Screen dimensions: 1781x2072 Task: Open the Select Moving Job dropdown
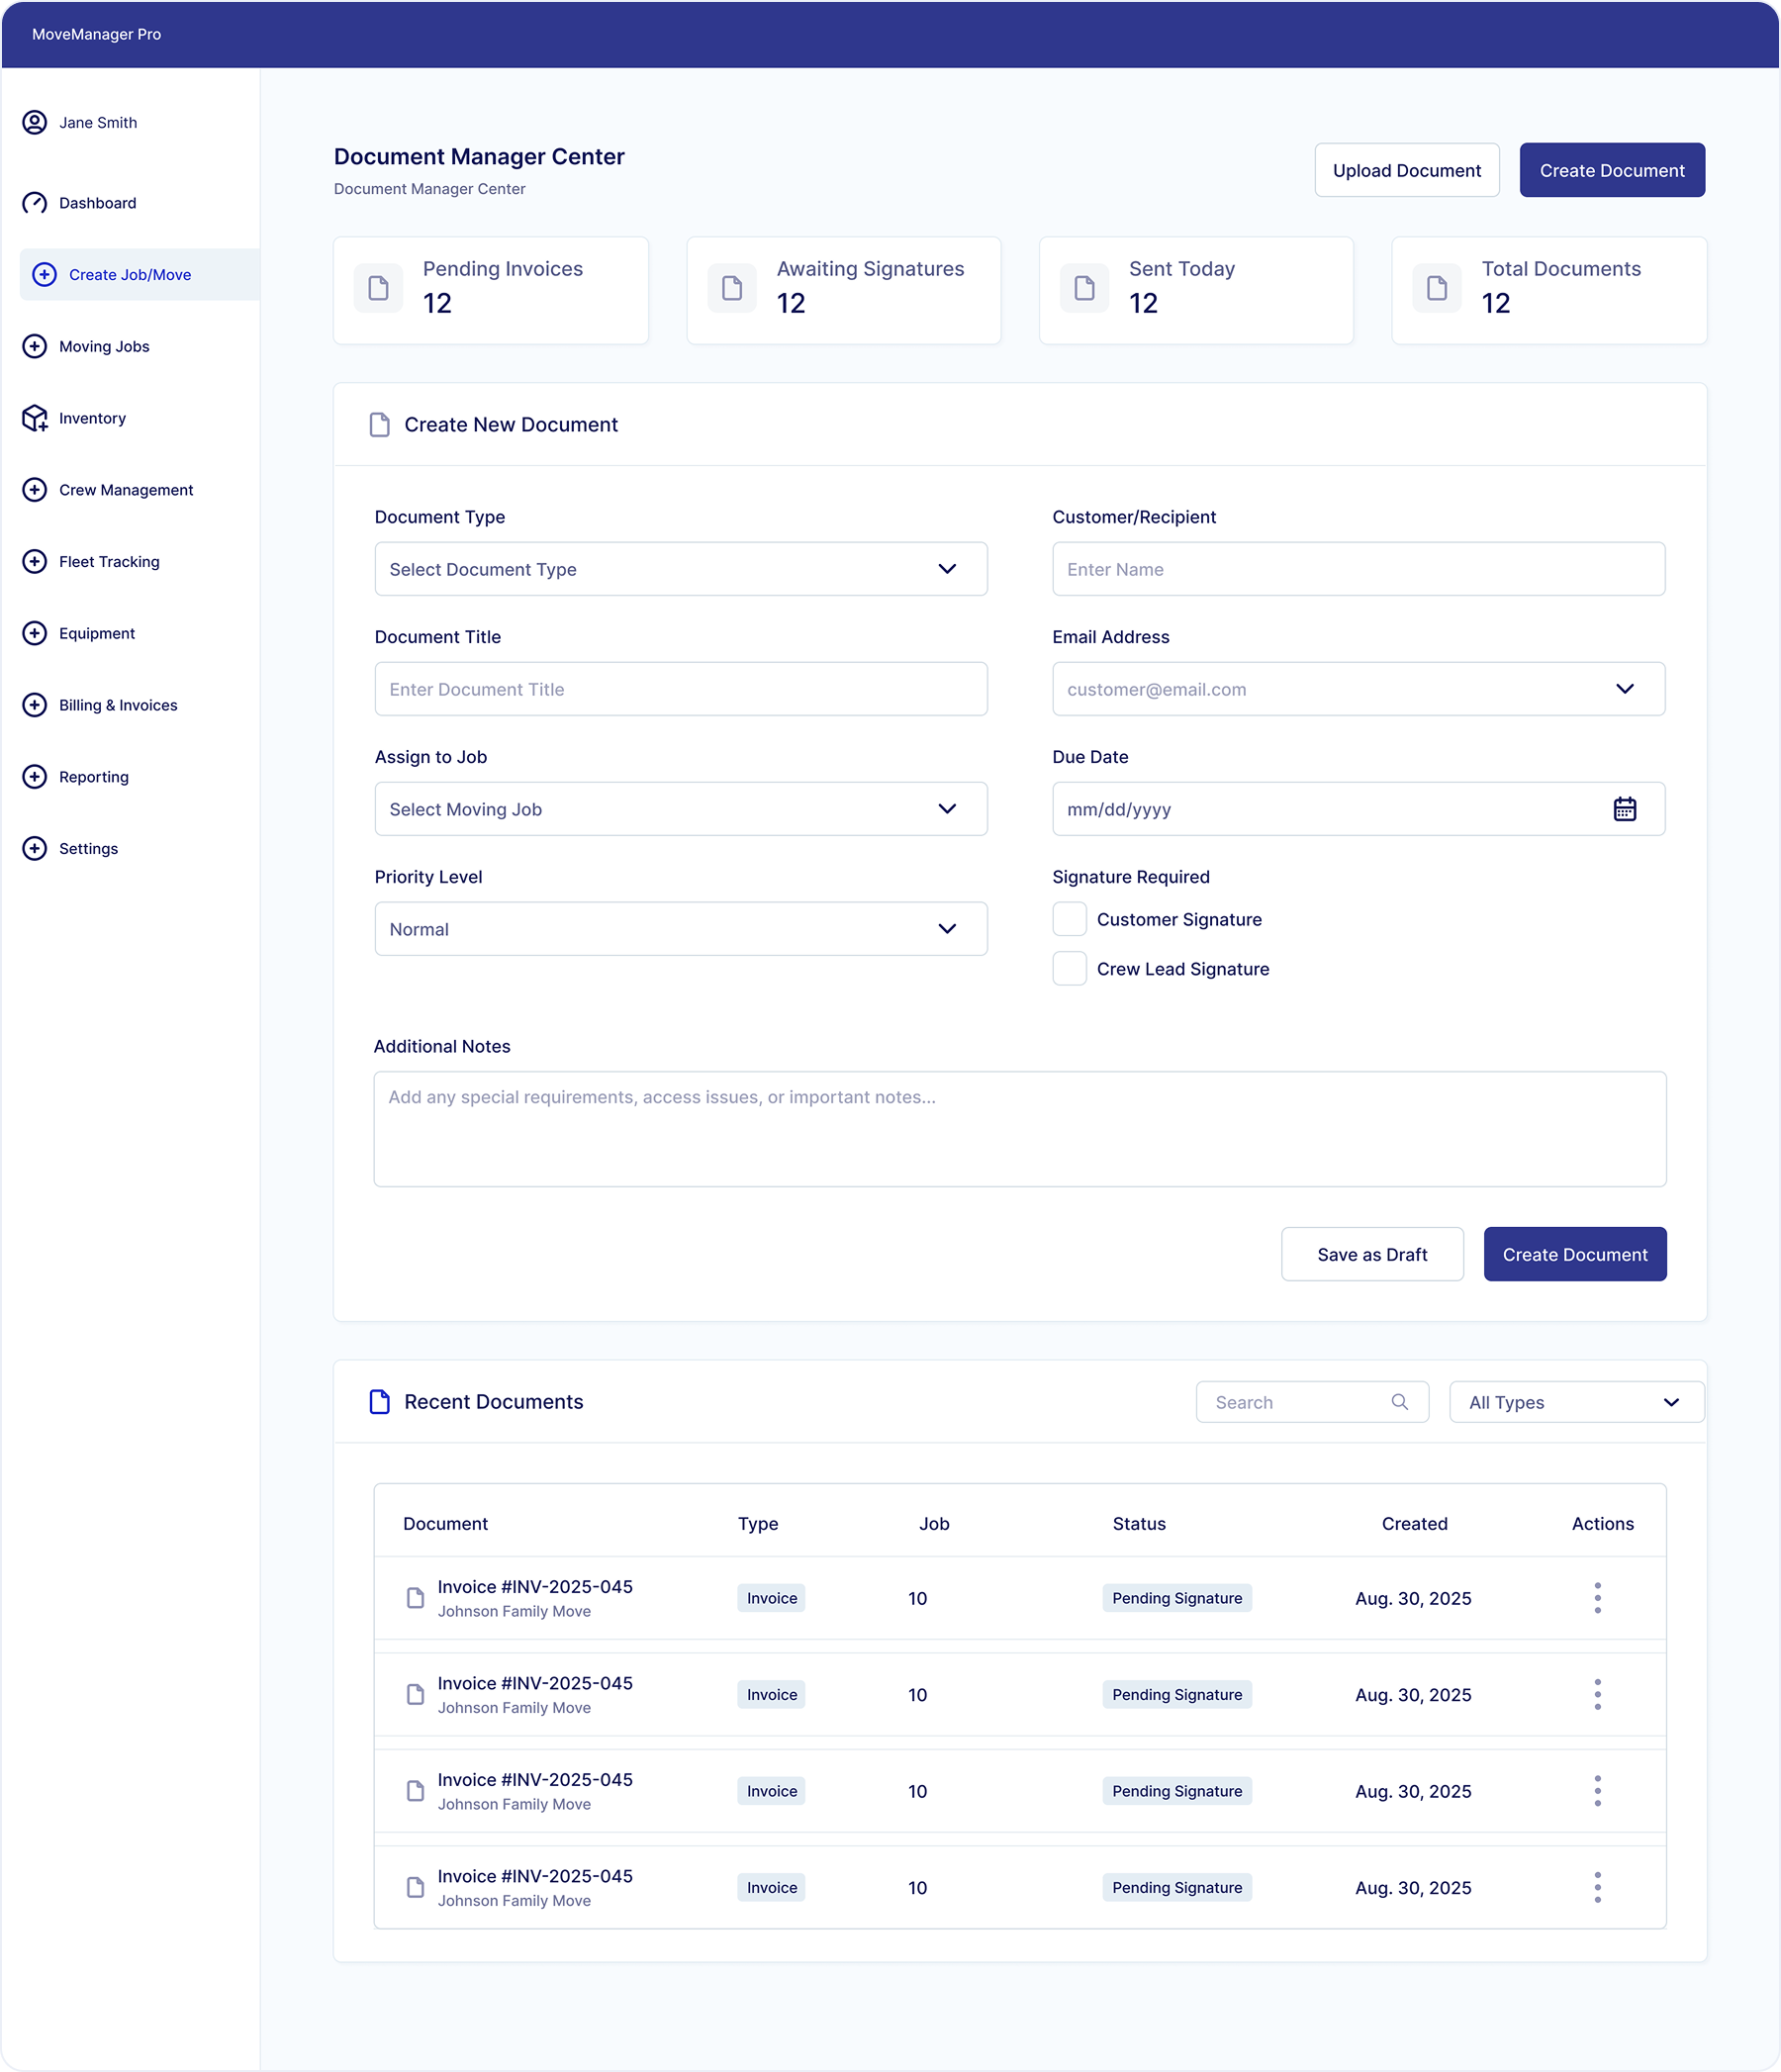680,809
